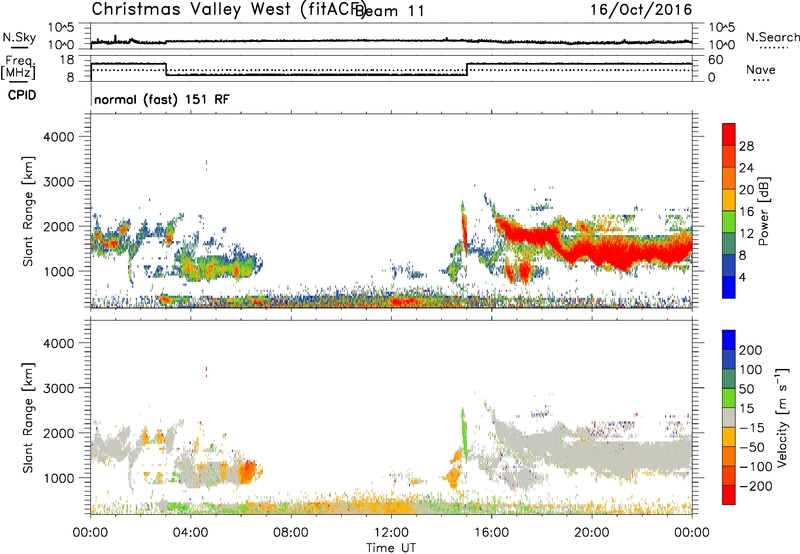Click the "normal (fast) 151 RF" text
800x554 pixels.
[162, 99]
